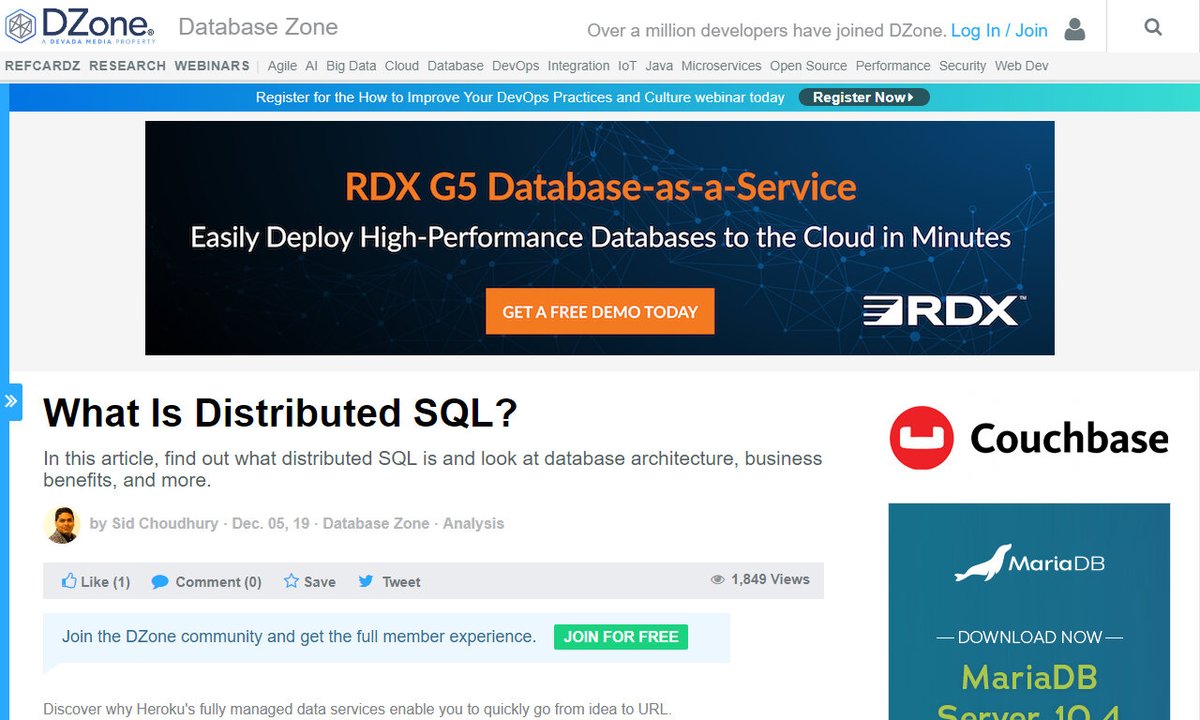The image size is (1200, 720).
Task: Open the user profile silhouette icon
Action: coord(1075,29)
